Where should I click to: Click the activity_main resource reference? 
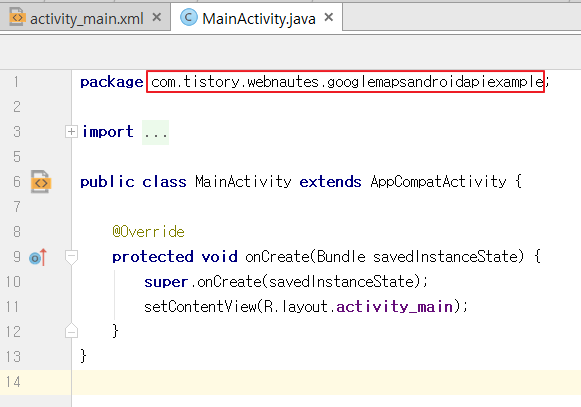(x=395, y=307)
